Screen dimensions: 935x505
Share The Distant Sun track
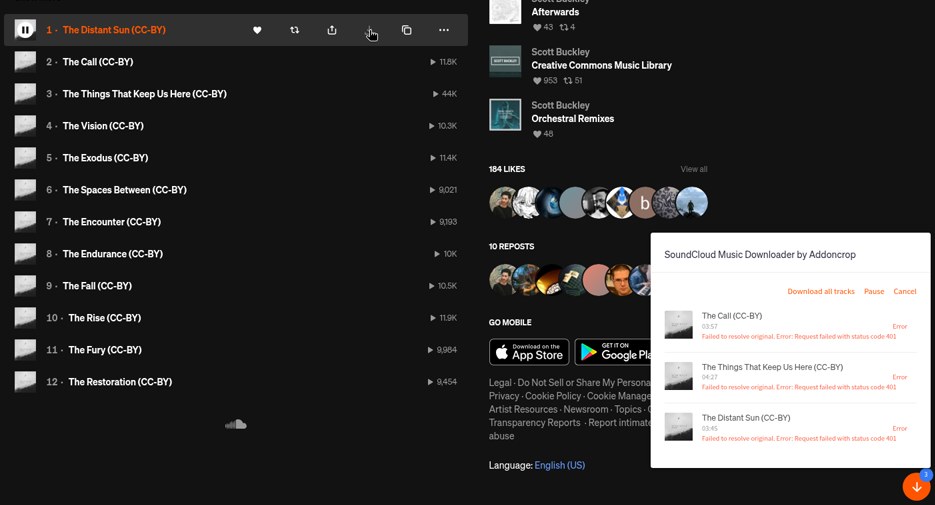332,30
